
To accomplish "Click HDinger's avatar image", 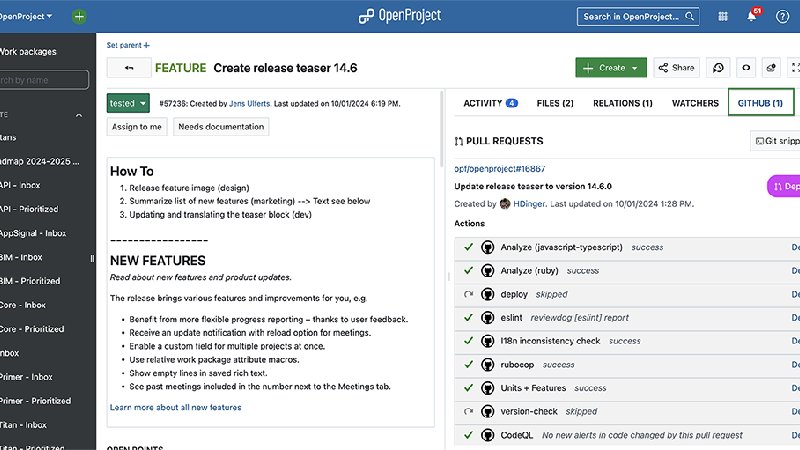I will click(x=505, y=204).
